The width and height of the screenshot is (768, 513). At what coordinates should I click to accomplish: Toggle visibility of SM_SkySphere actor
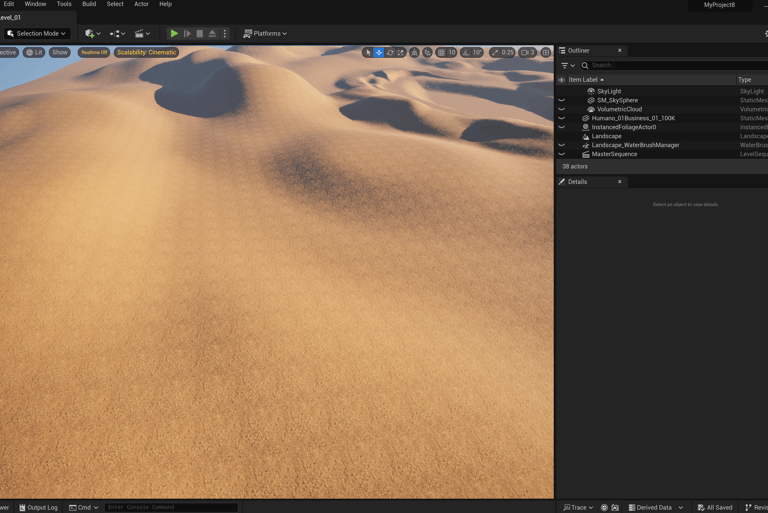561,100
